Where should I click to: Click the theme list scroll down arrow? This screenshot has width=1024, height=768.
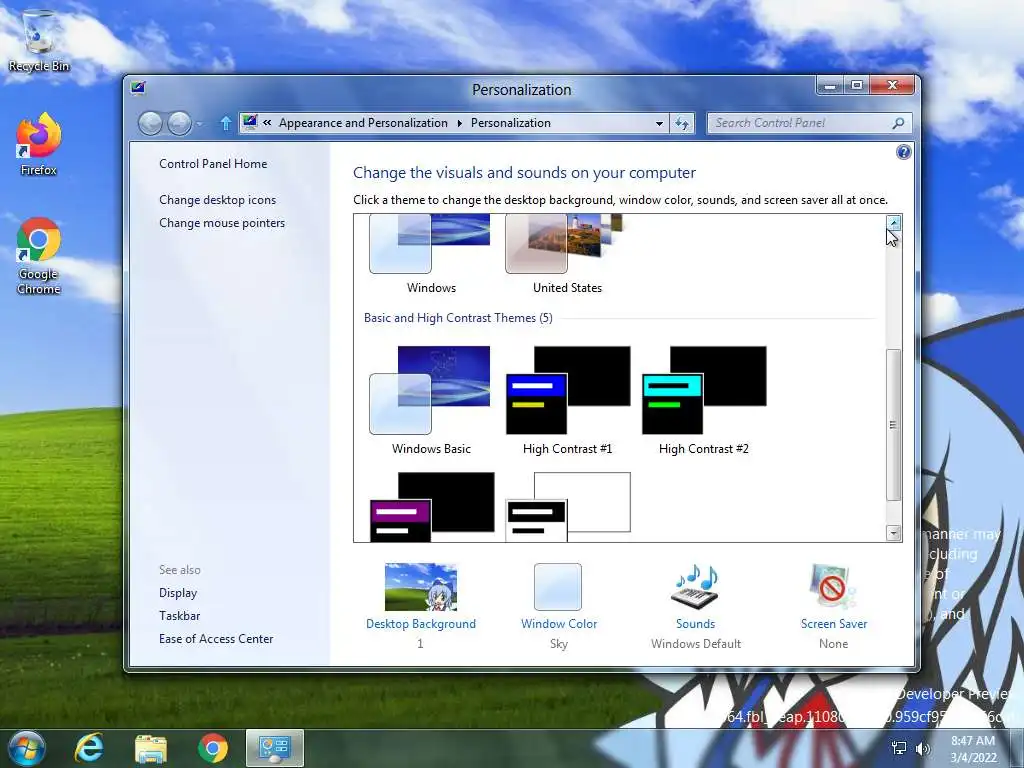tap(893, 533)
